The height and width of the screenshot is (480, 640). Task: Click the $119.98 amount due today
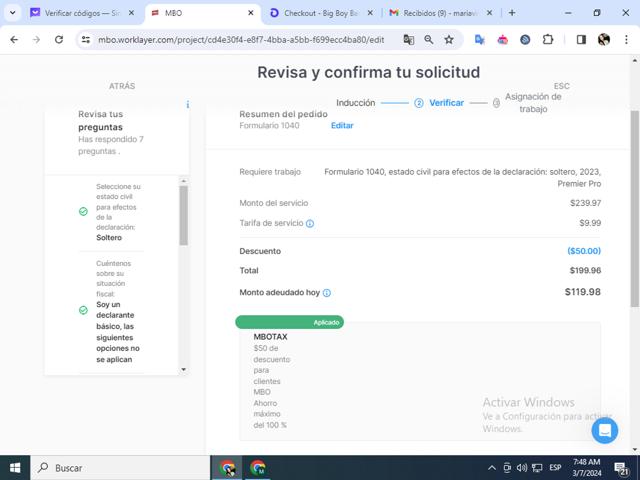point(582,292)
